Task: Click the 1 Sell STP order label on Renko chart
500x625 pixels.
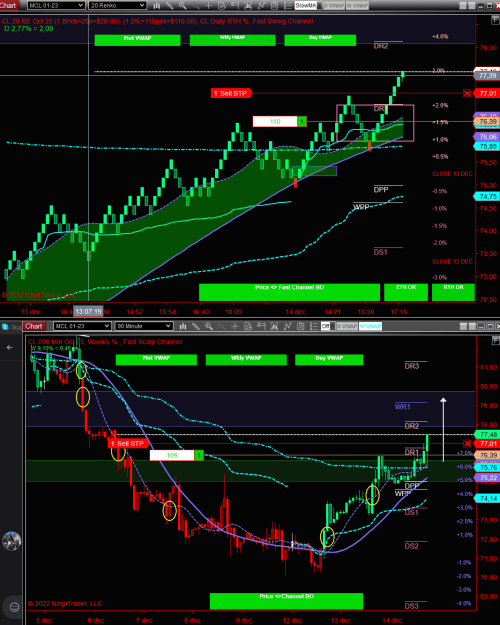Action: point(231,93)
